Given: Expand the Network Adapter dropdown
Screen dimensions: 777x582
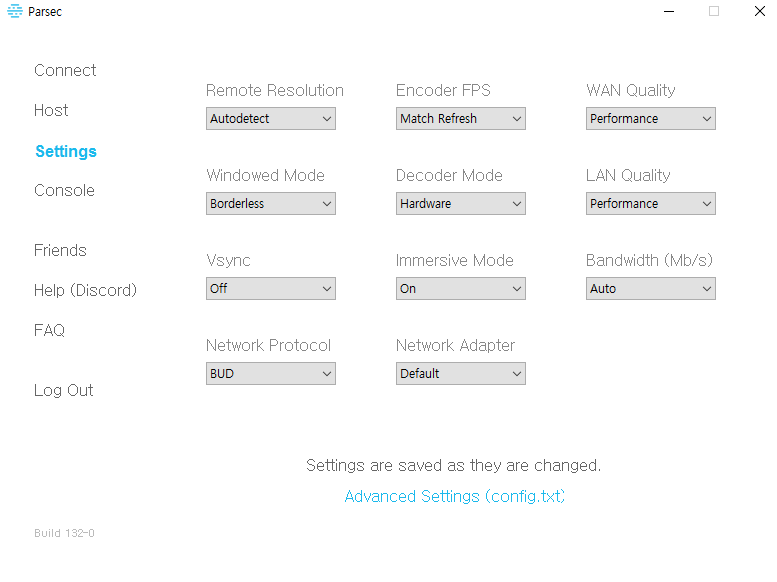Looking at the screenshot, I should 460,373.
